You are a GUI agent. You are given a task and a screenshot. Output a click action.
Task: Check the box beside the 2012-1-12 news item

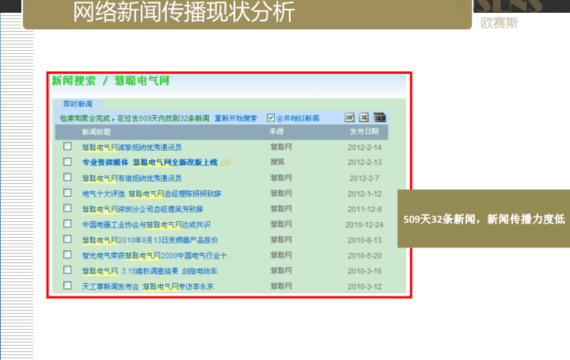click(x=67, y=193)
